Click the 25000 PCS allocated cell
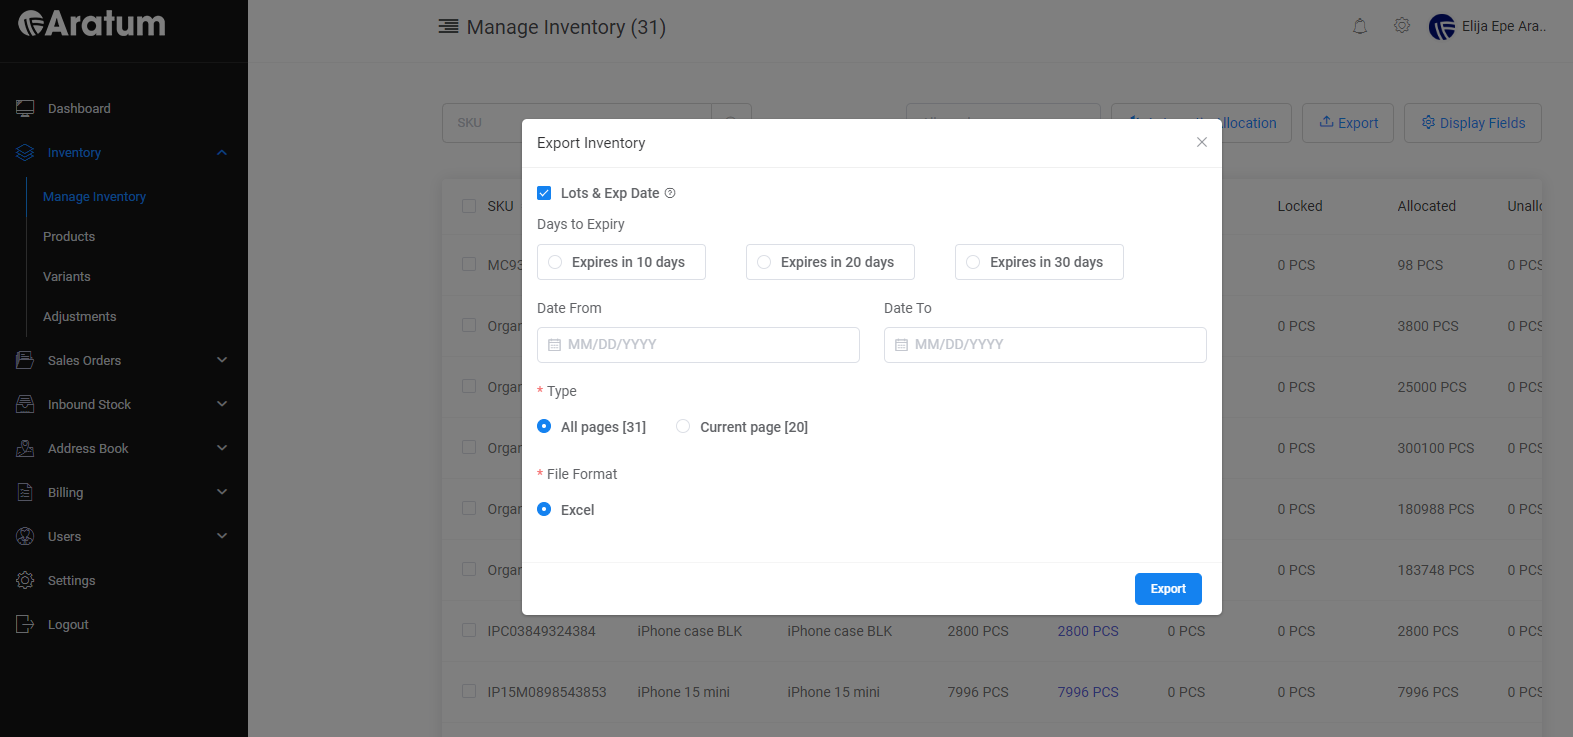1573x737 pixels. 1432,387
